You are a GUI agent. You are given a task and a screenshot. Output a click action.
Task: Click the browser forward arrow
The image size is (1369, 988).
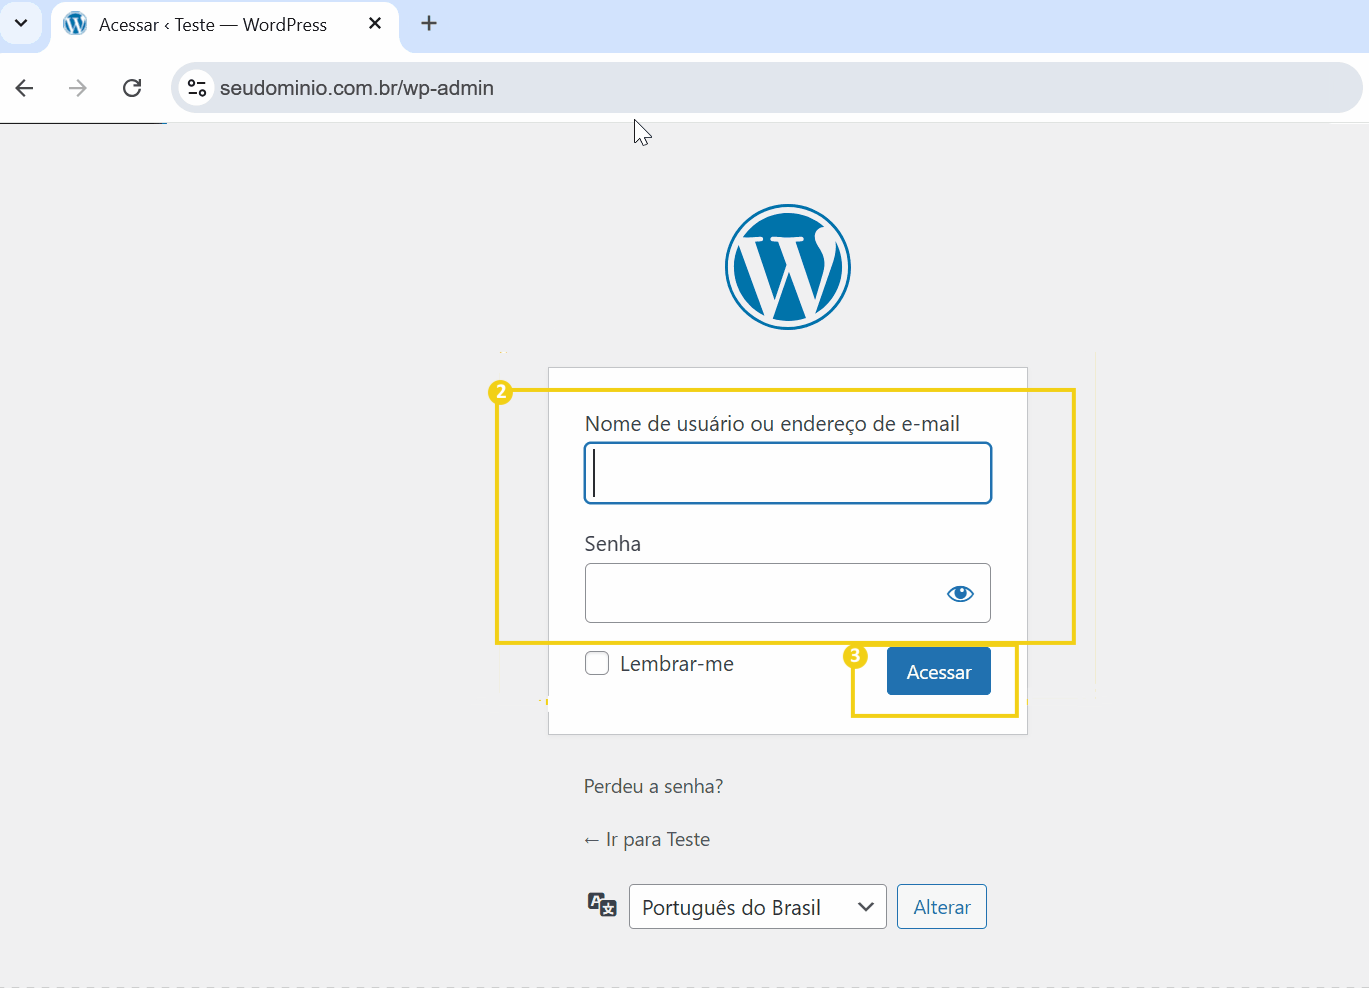[77, 88]
